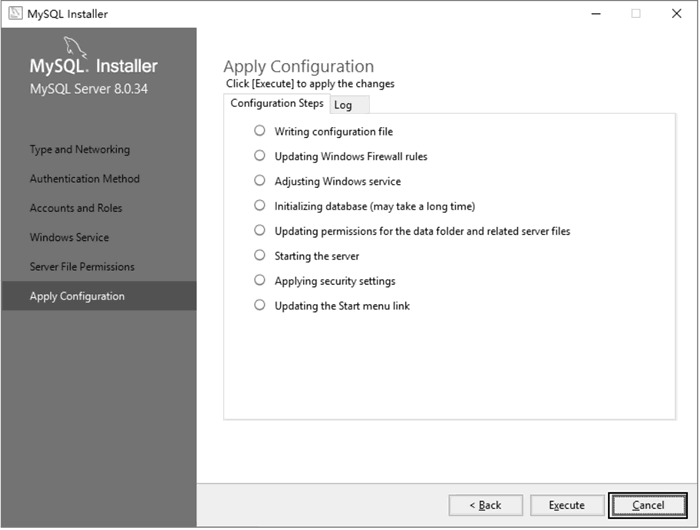Select the Applying security settings indicator

(x=259, y=280)
